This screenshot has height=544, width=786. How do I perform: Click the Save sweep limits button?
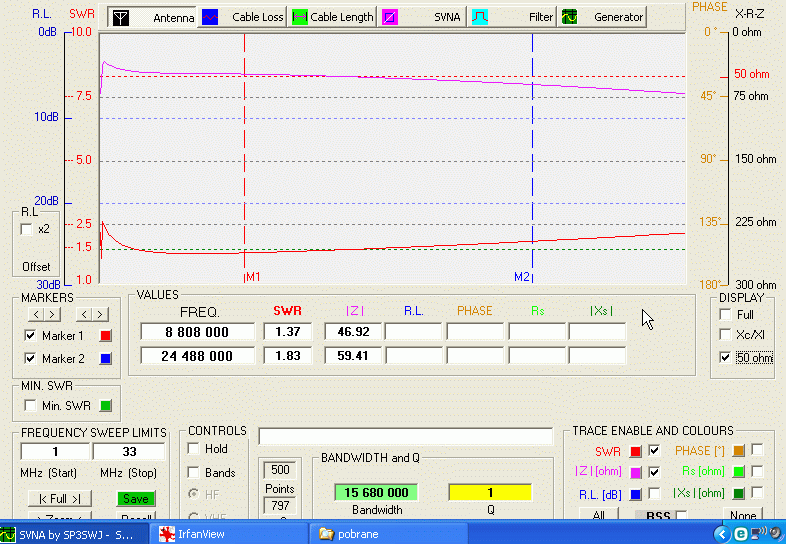[x=135, y=498]
